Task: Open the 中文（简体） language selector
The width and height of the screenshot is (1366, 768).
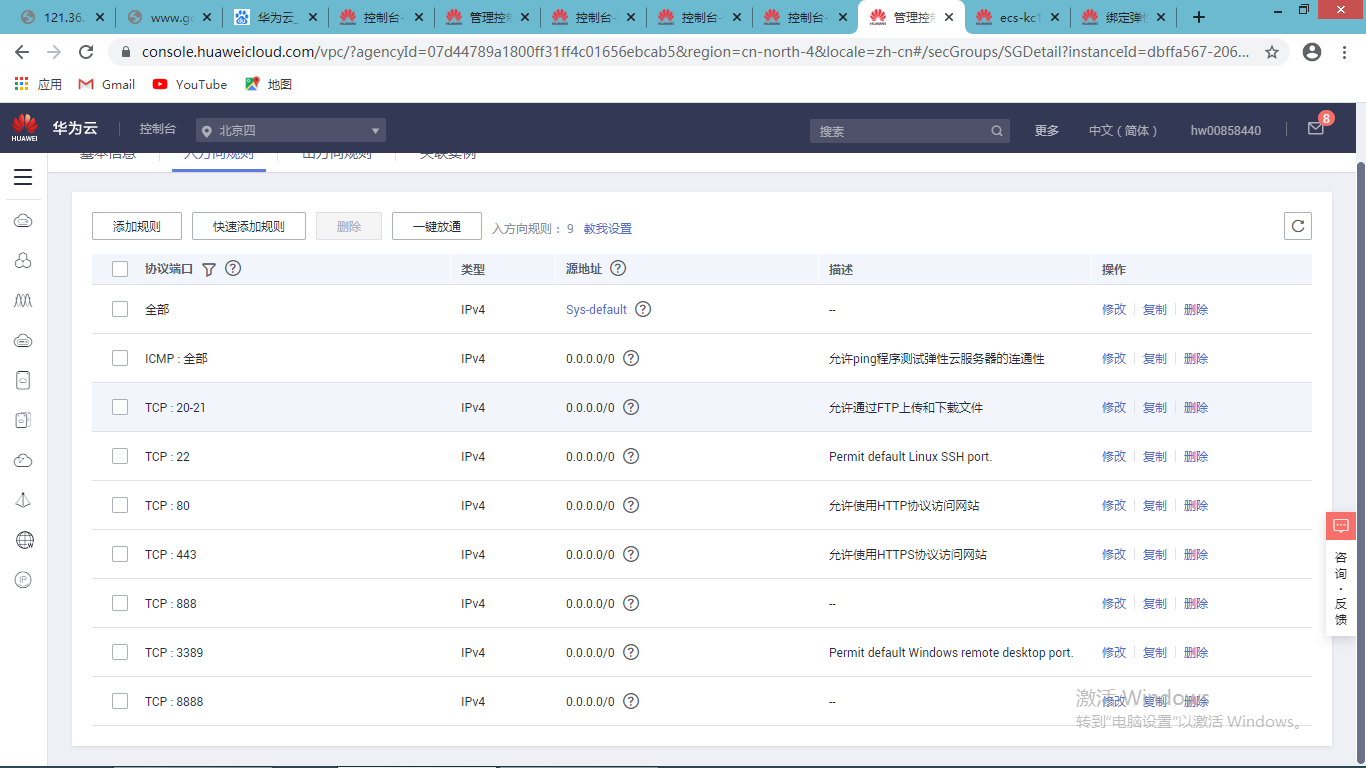Action: click(1123, 129)
